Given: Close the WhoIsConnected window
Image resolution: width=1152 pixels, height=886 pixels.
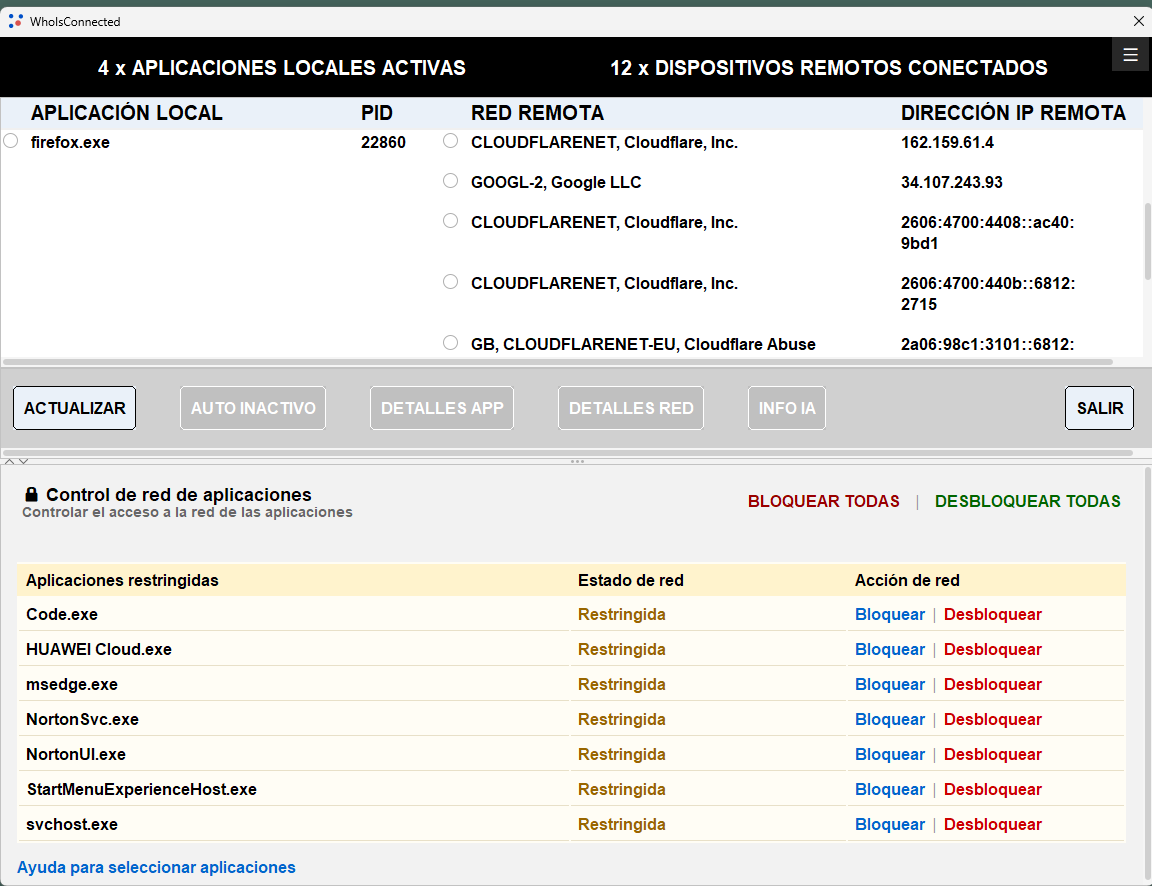Looking at the screenshot, I should [1138, 21].
